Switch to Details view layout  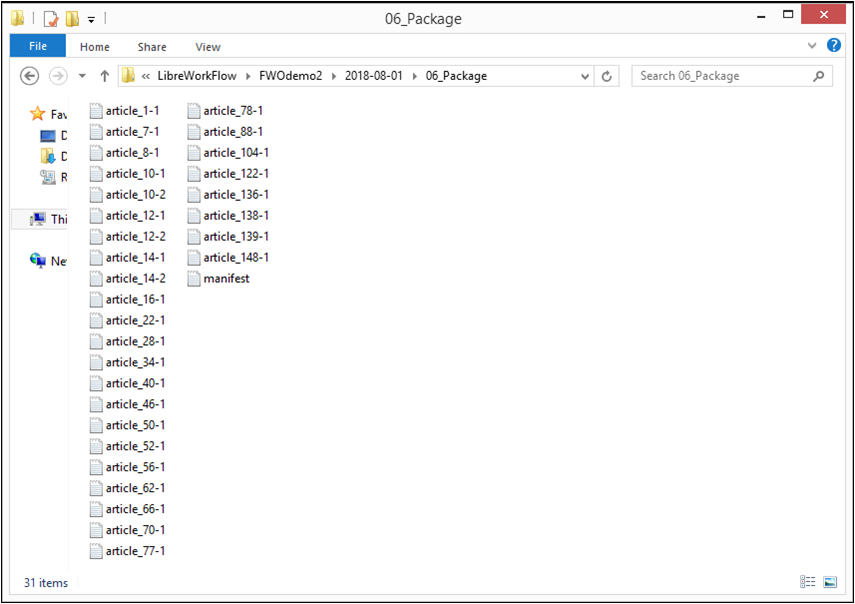808,582
